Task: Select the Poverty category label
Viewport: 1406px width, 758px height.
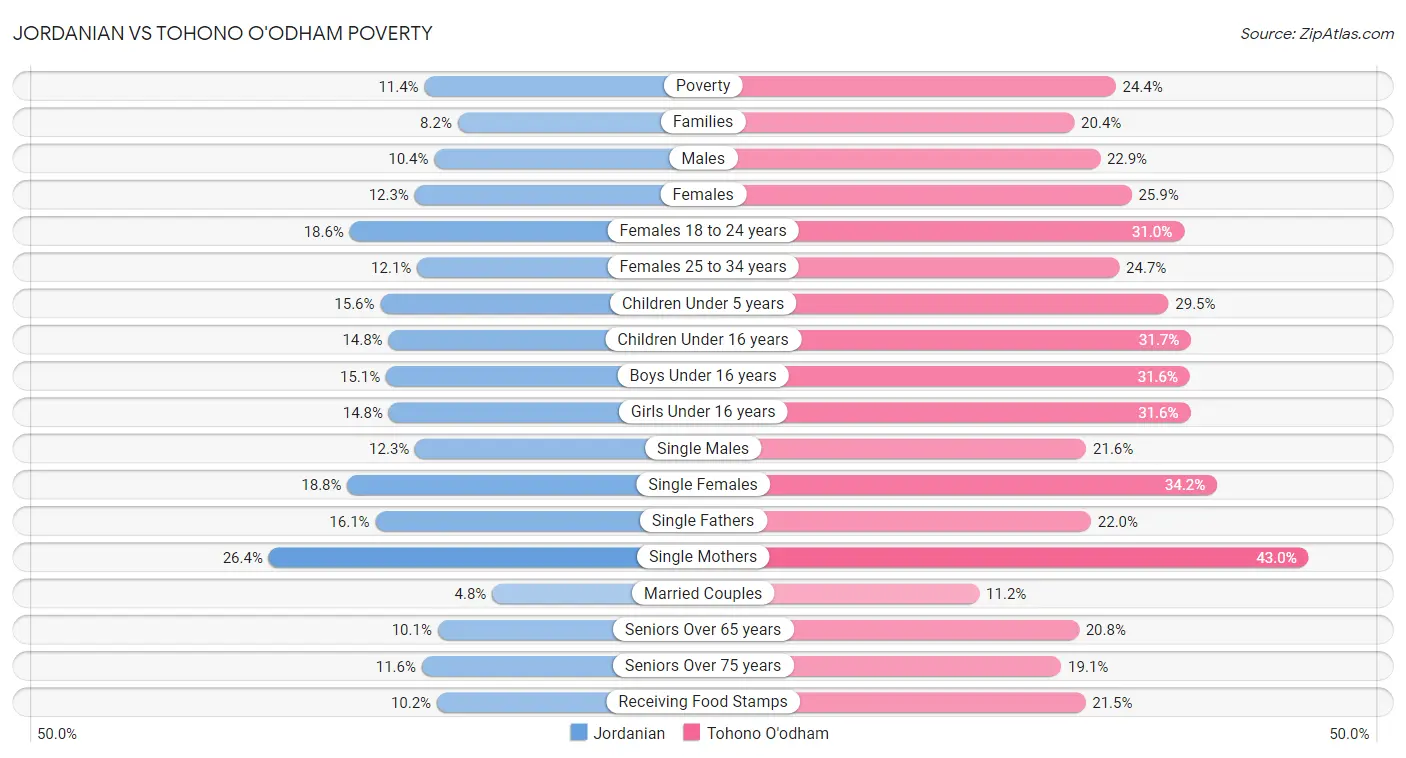Action: pyautogui.click(x=703, y=86)
